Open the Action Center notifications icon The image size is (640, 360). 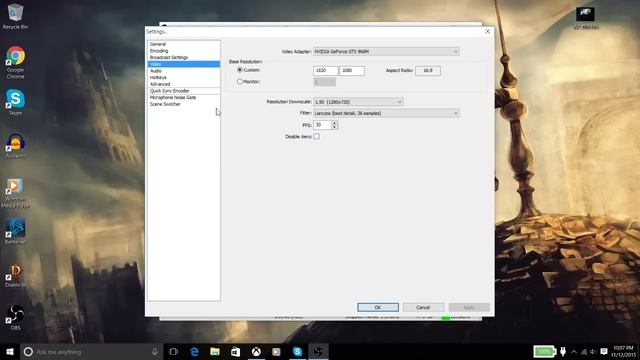tap(604, 351)
